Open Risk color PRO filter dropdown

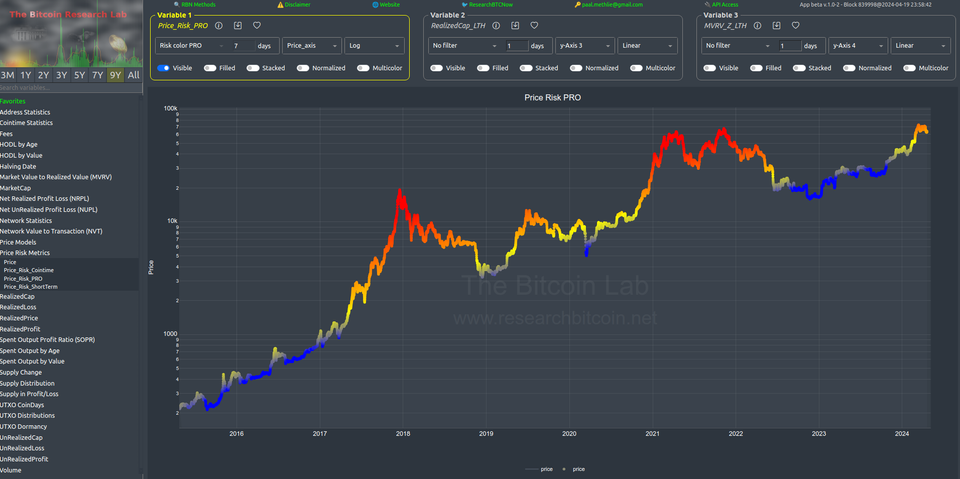point(191,45)
